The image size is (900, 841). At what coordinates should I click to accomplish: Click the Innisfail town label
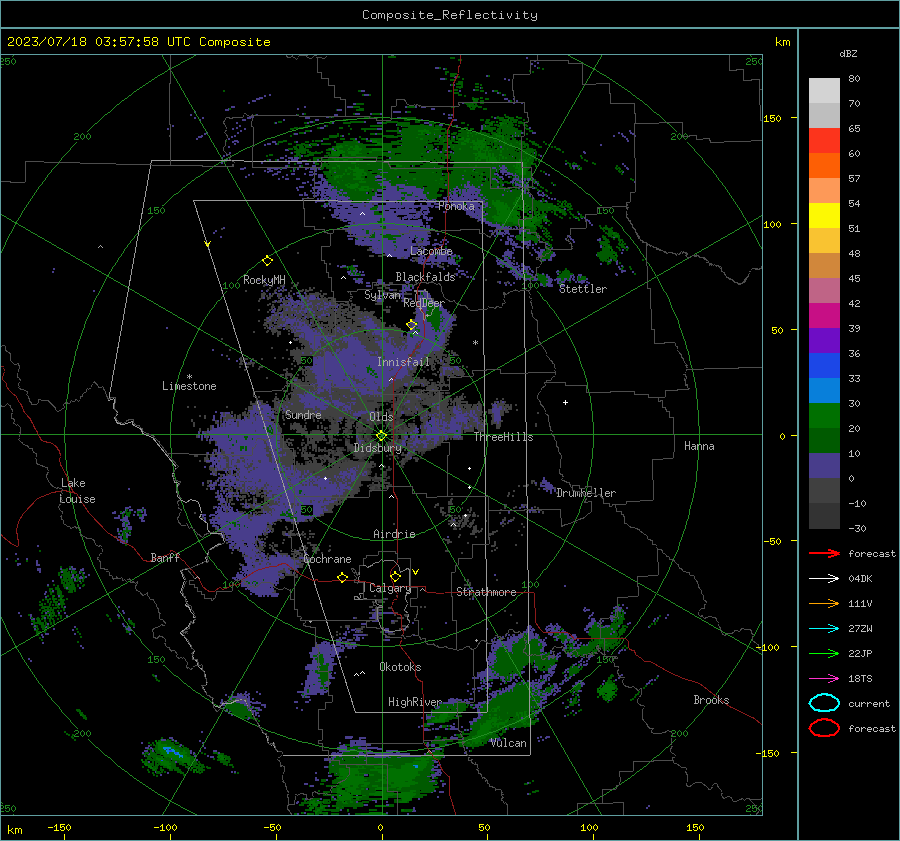click(x=403, y=362)
